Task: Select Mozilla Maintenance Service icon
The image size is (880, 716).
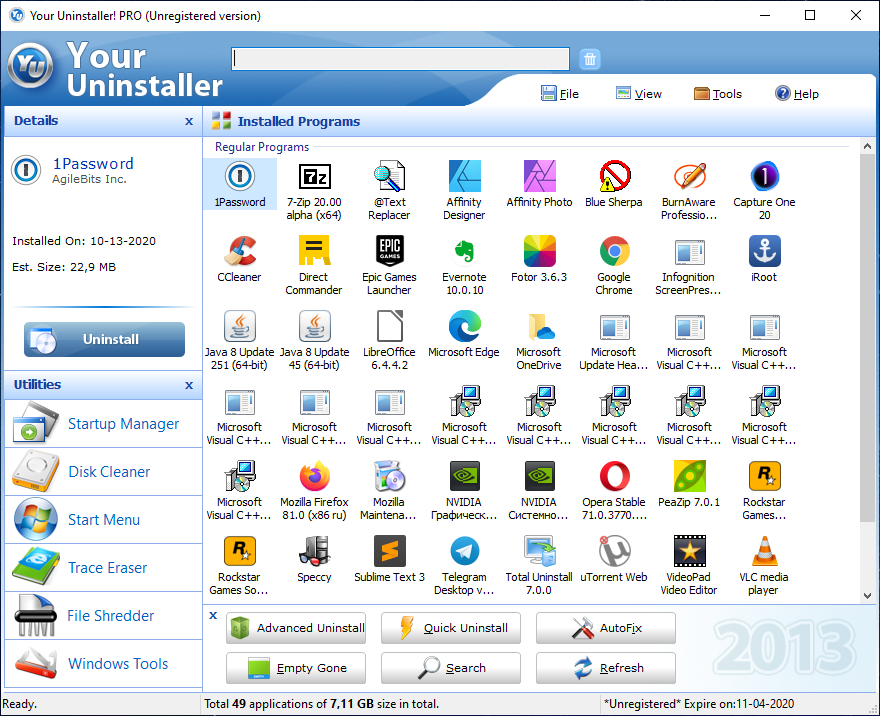Action: (389, 476)
